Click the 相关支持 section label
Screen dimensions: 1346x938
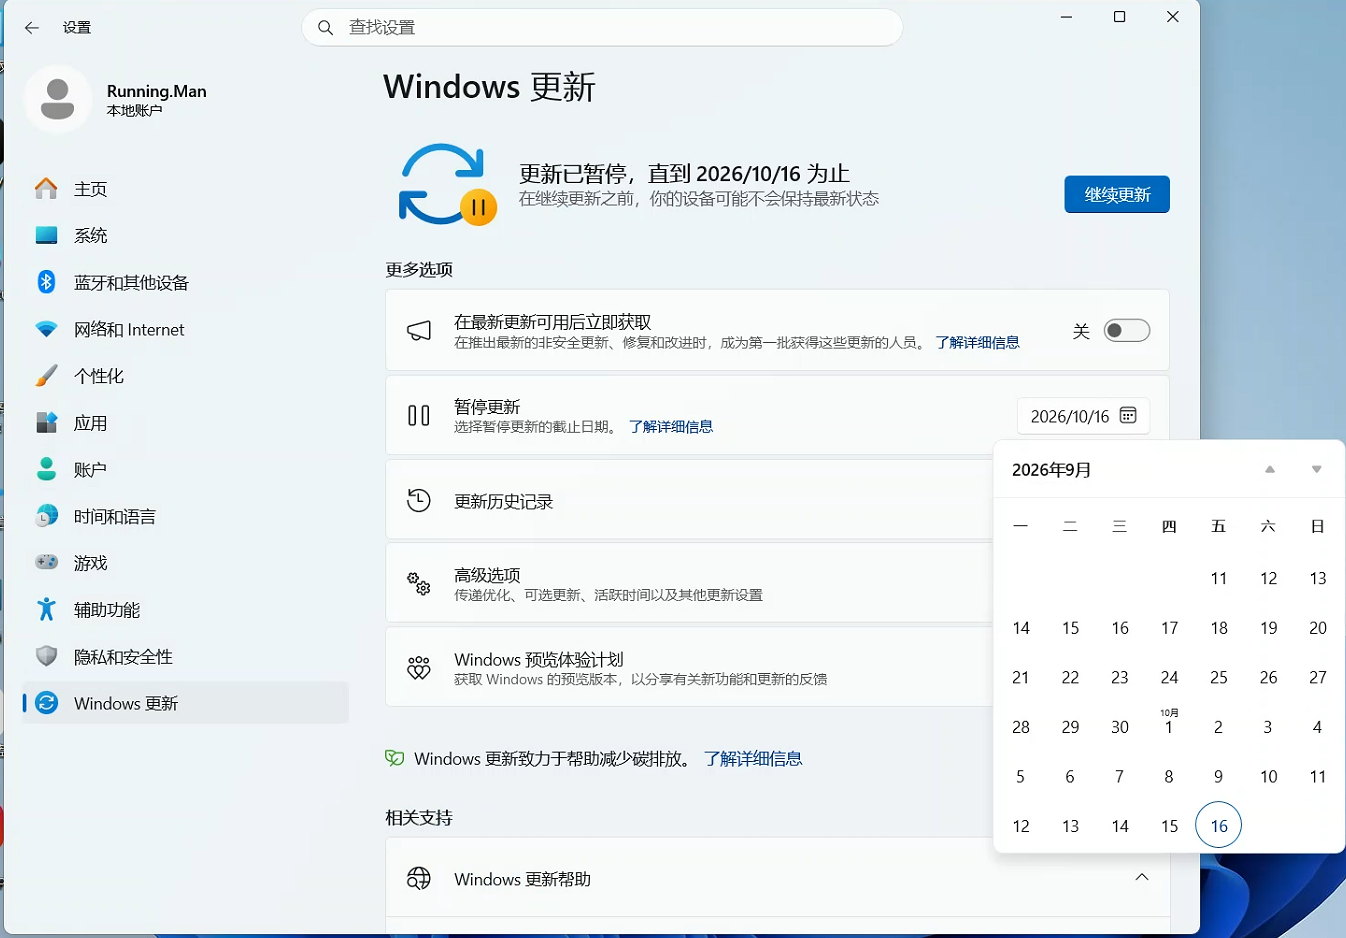(x=419, y=817)
